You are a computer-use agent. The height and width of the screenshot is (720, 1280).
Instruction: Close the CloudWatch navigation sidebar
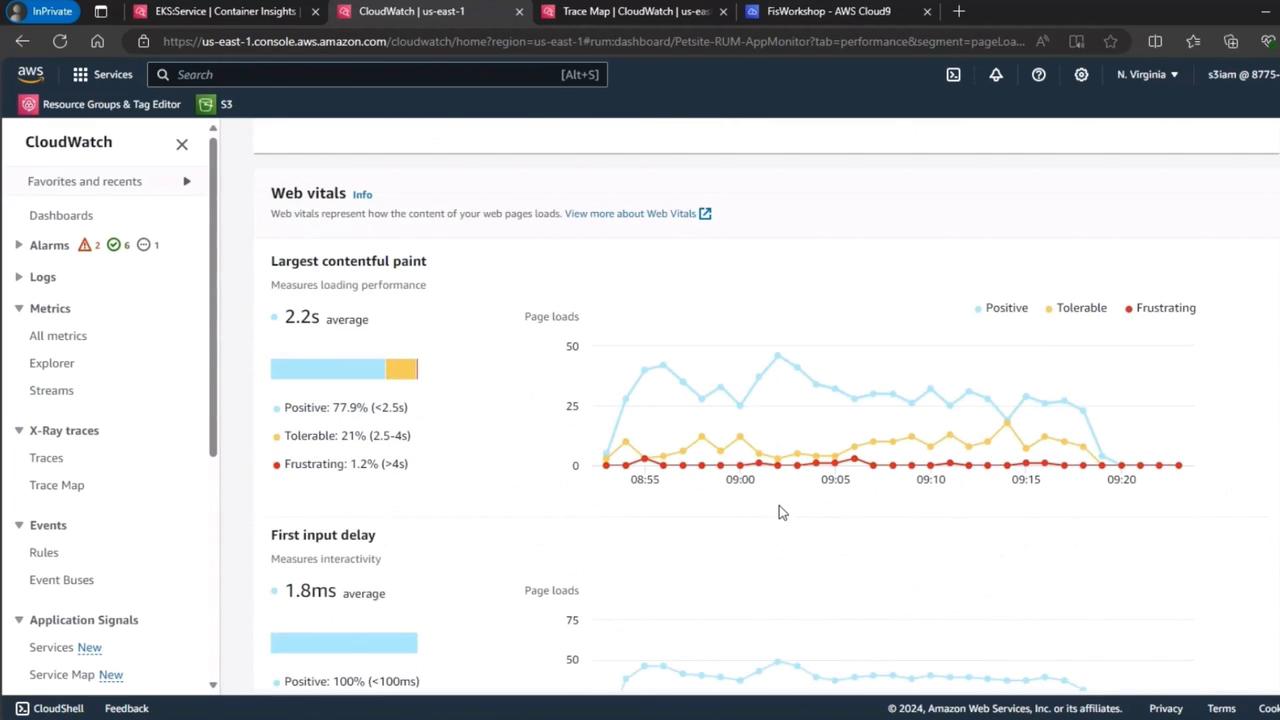click(182, 144)
